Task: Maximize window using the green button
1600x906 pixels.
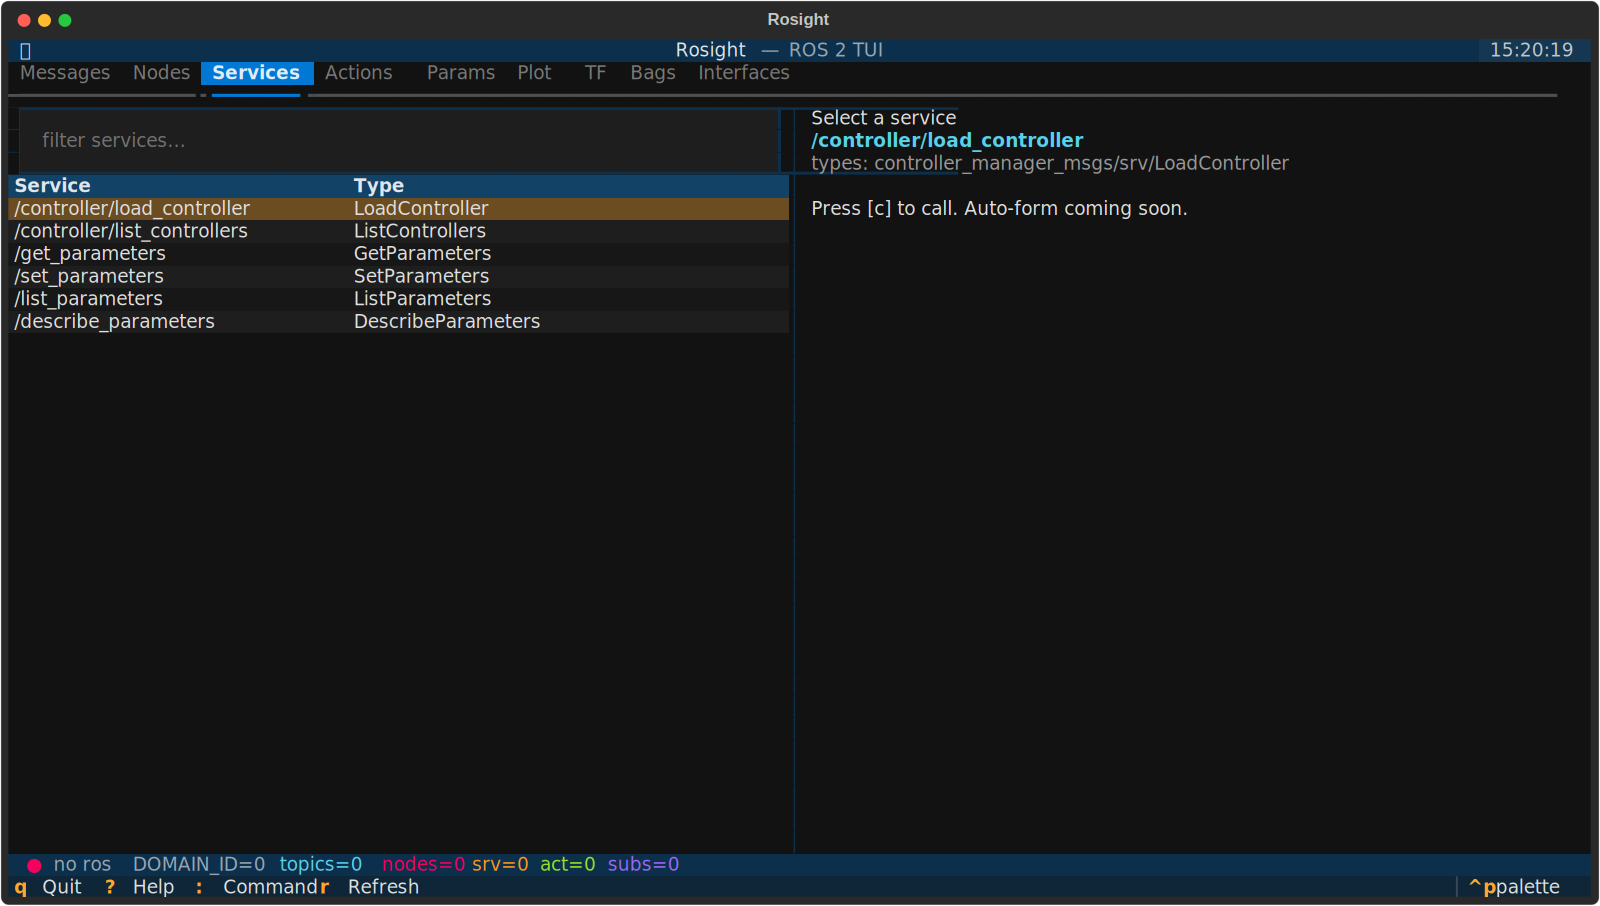Action: (65, 20)
